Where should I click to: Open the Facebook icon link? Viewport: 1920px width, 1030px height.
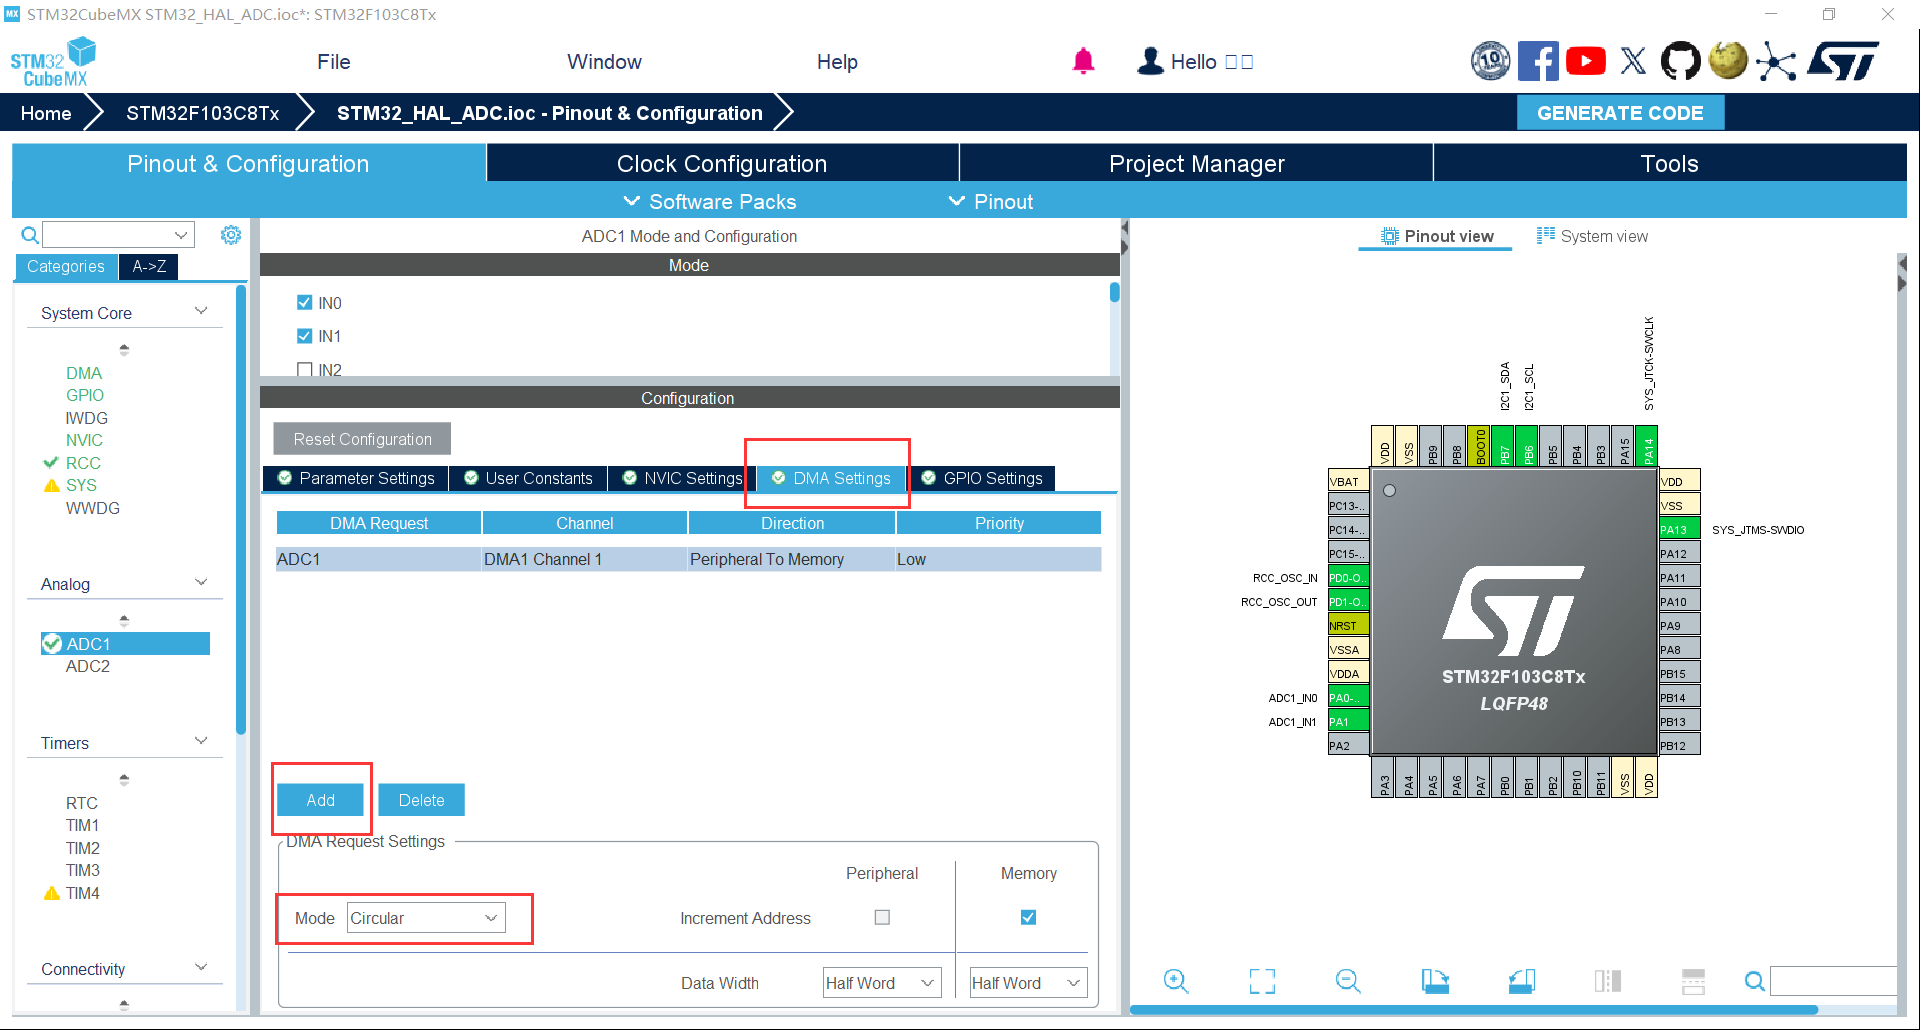point(1538,61)
